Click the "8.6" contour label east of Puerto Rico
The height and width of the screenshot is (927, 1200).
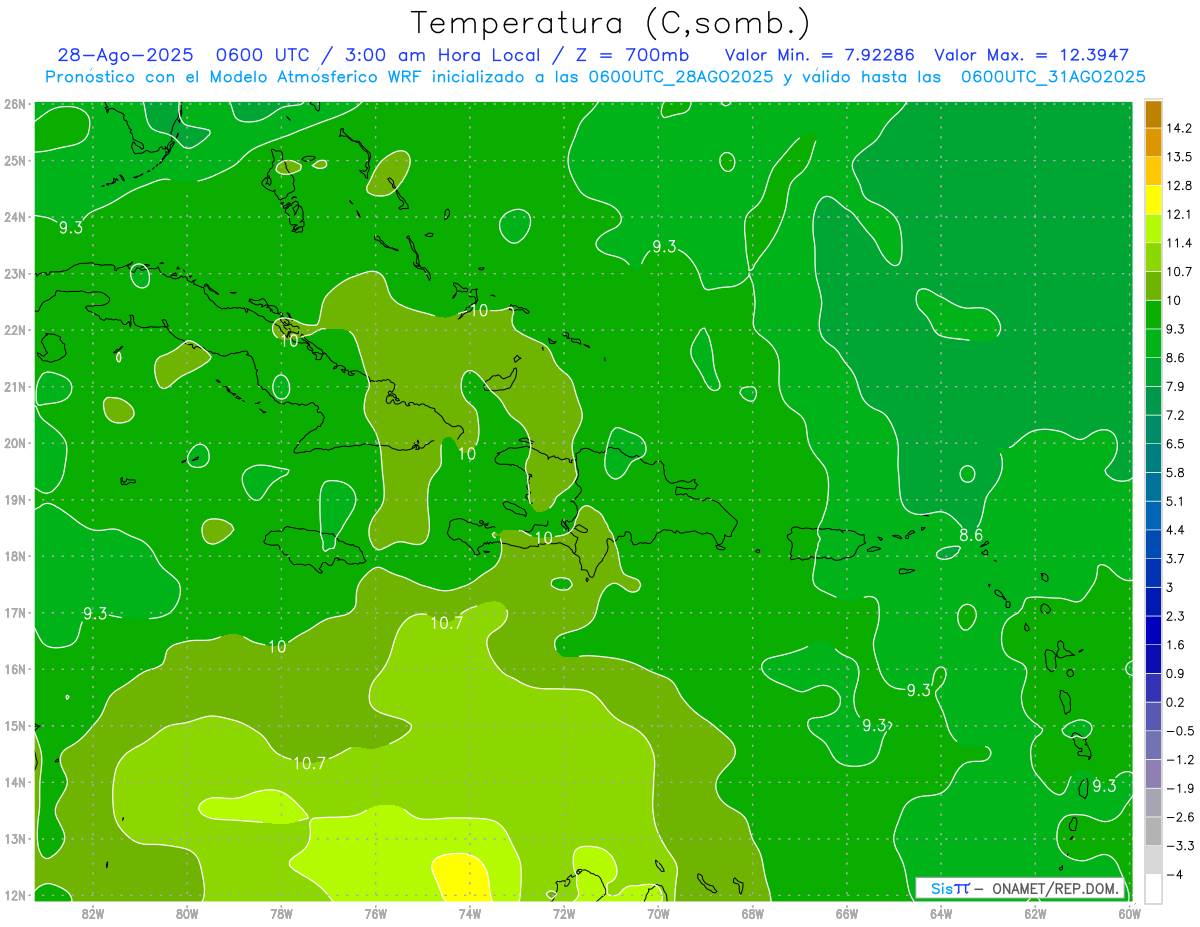click(x=971, y=535)
